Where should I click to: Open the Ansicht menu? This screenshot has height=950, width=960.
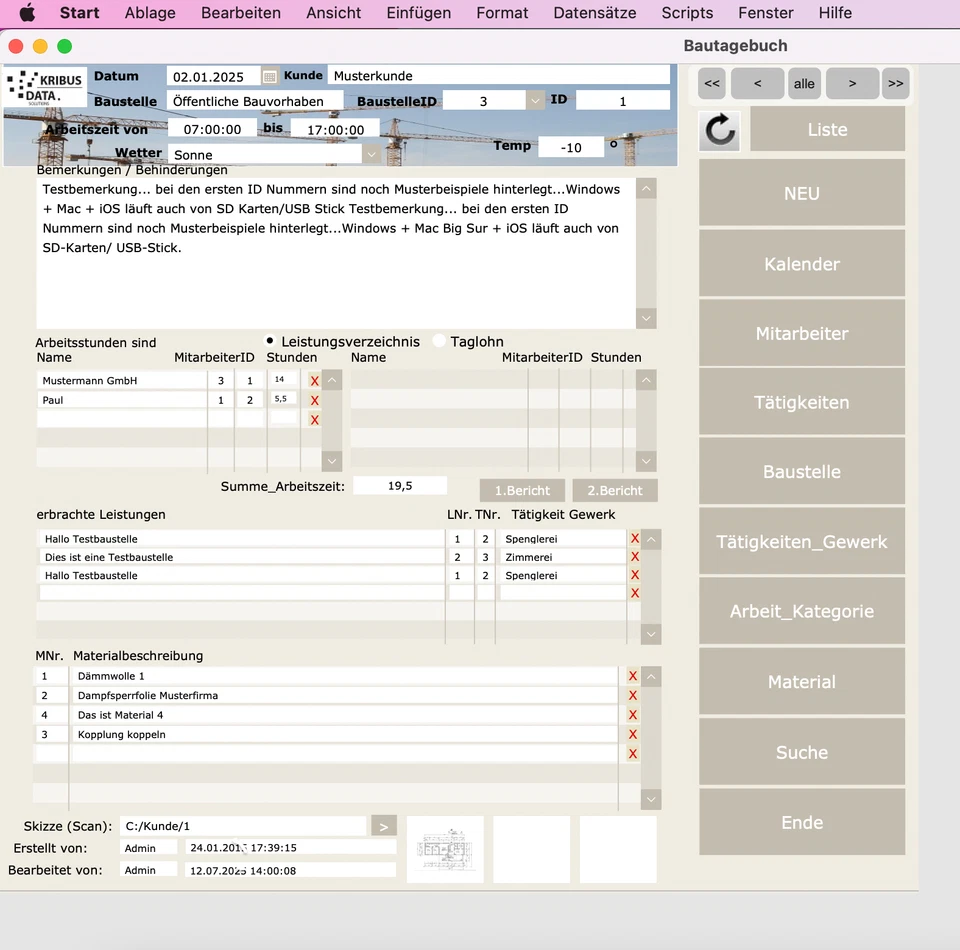coord(334,13)
